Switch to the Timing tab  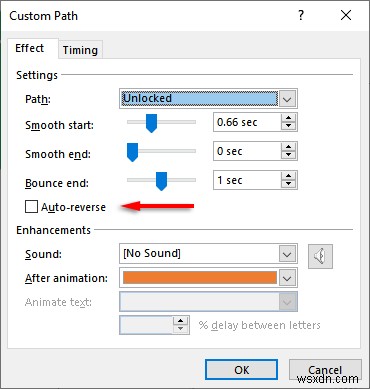[80, 50]
